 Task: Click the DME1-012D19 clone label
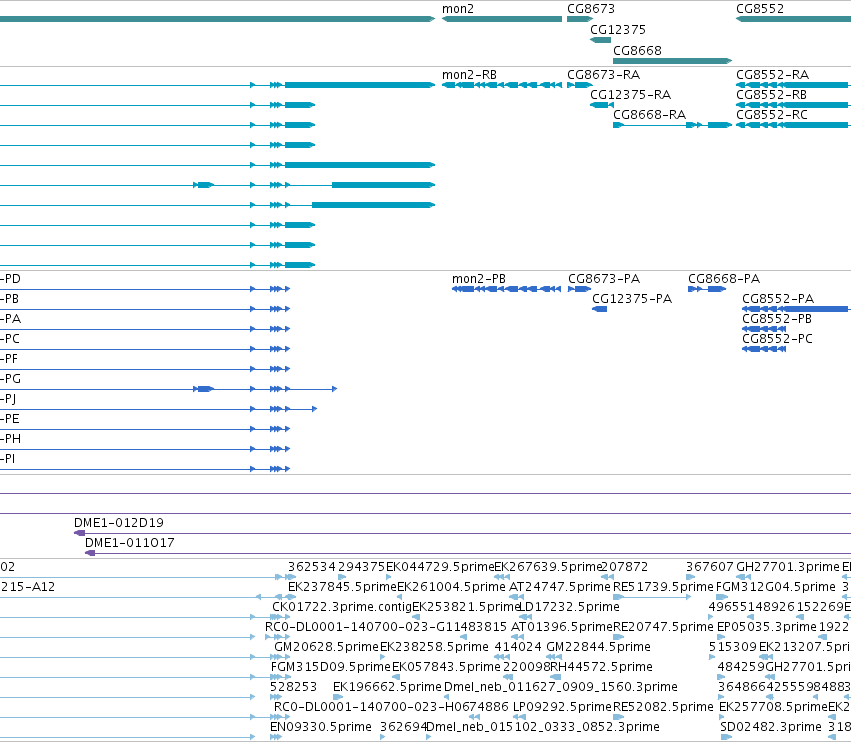(x=119, y=523)
